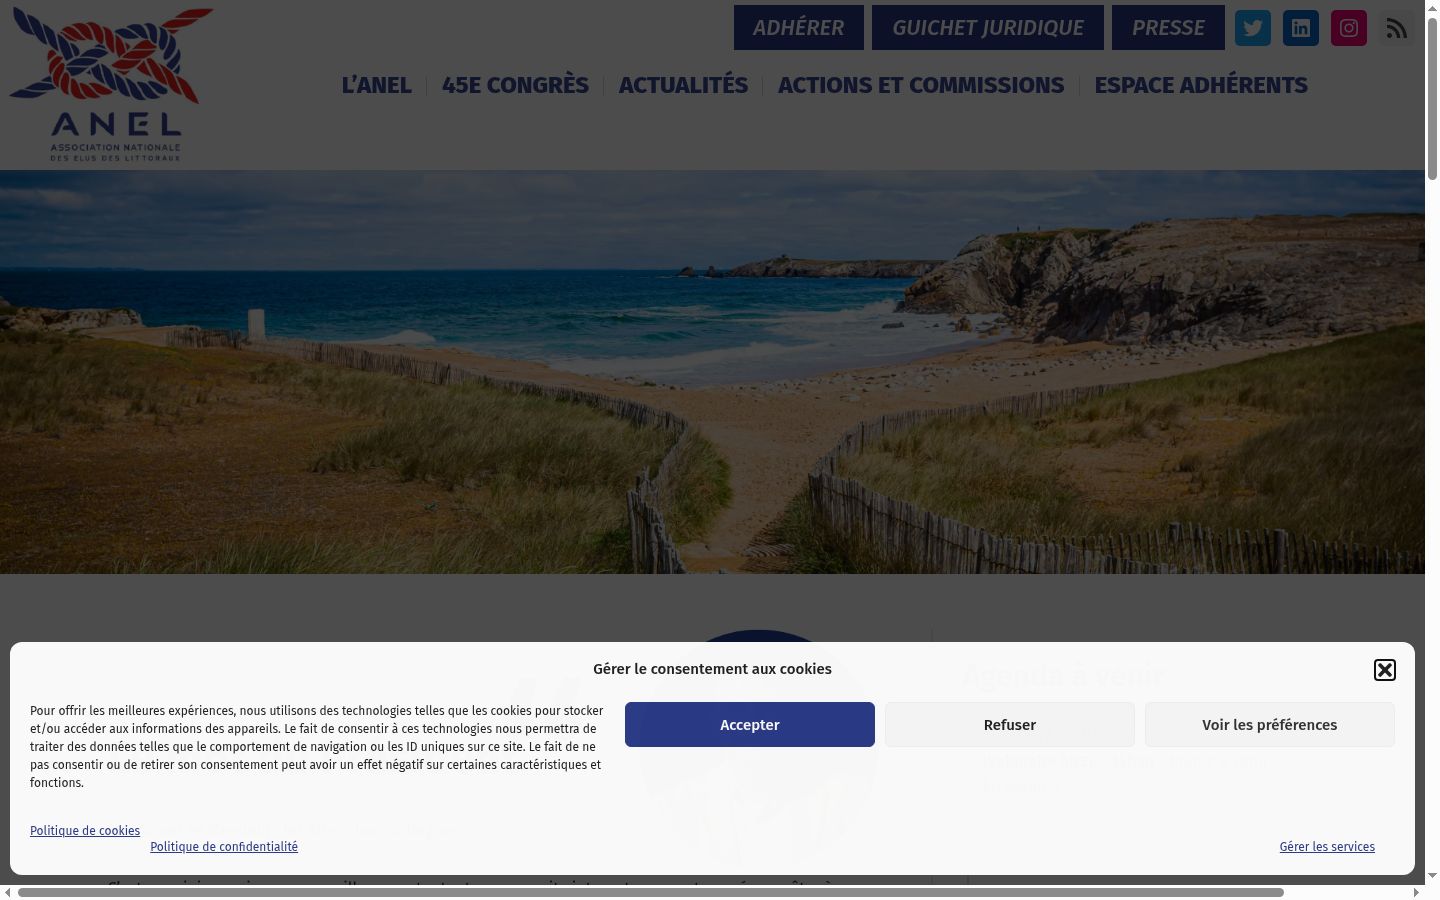This screenshot has width=1440, height=900.
Task: Refuse cookies with the Refuser button
Action: click(x=1010, y=724)
